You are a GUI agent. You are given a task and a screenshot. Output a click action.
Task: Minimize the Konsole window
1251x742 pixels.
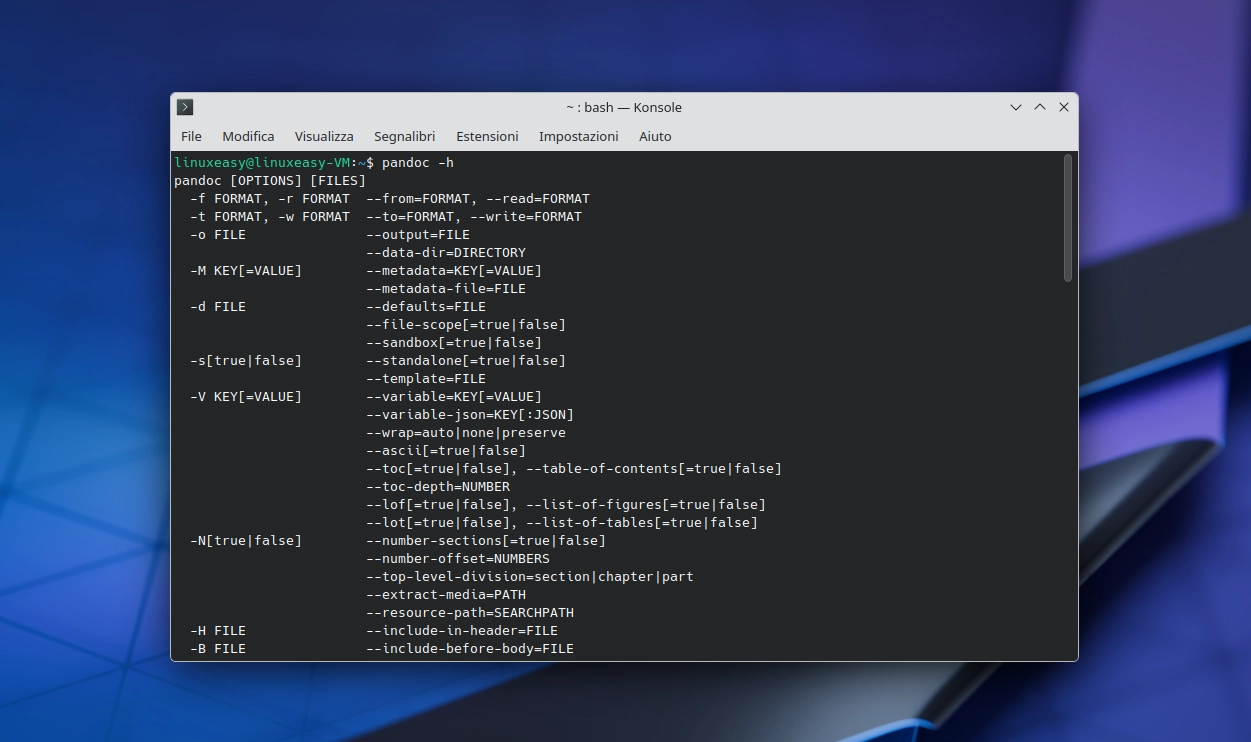(1016, 107)
